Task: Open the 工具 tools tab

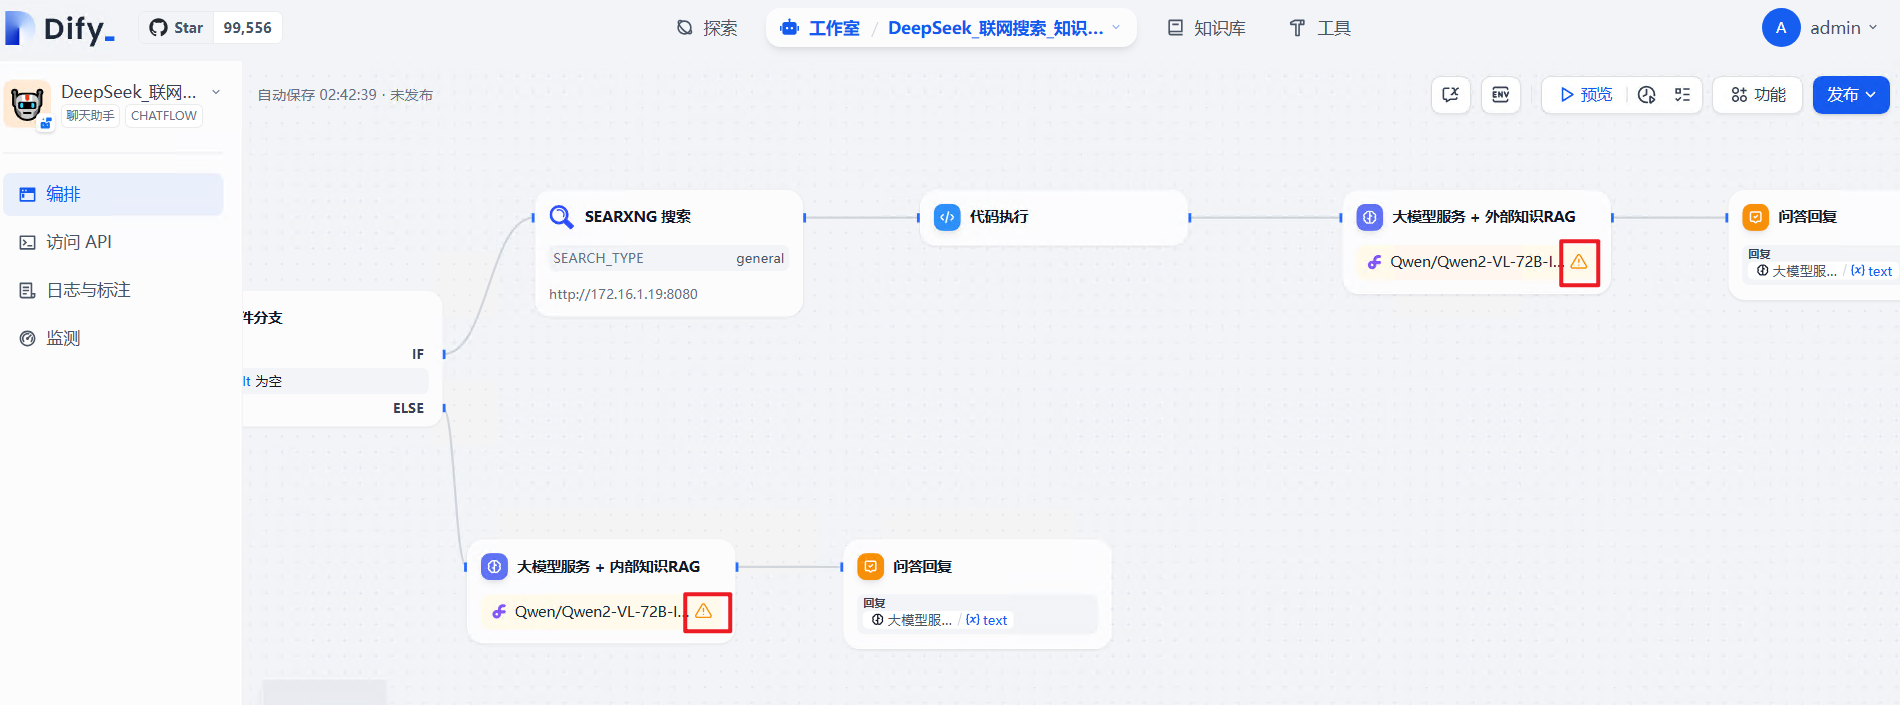Action: click(1320, 28)
